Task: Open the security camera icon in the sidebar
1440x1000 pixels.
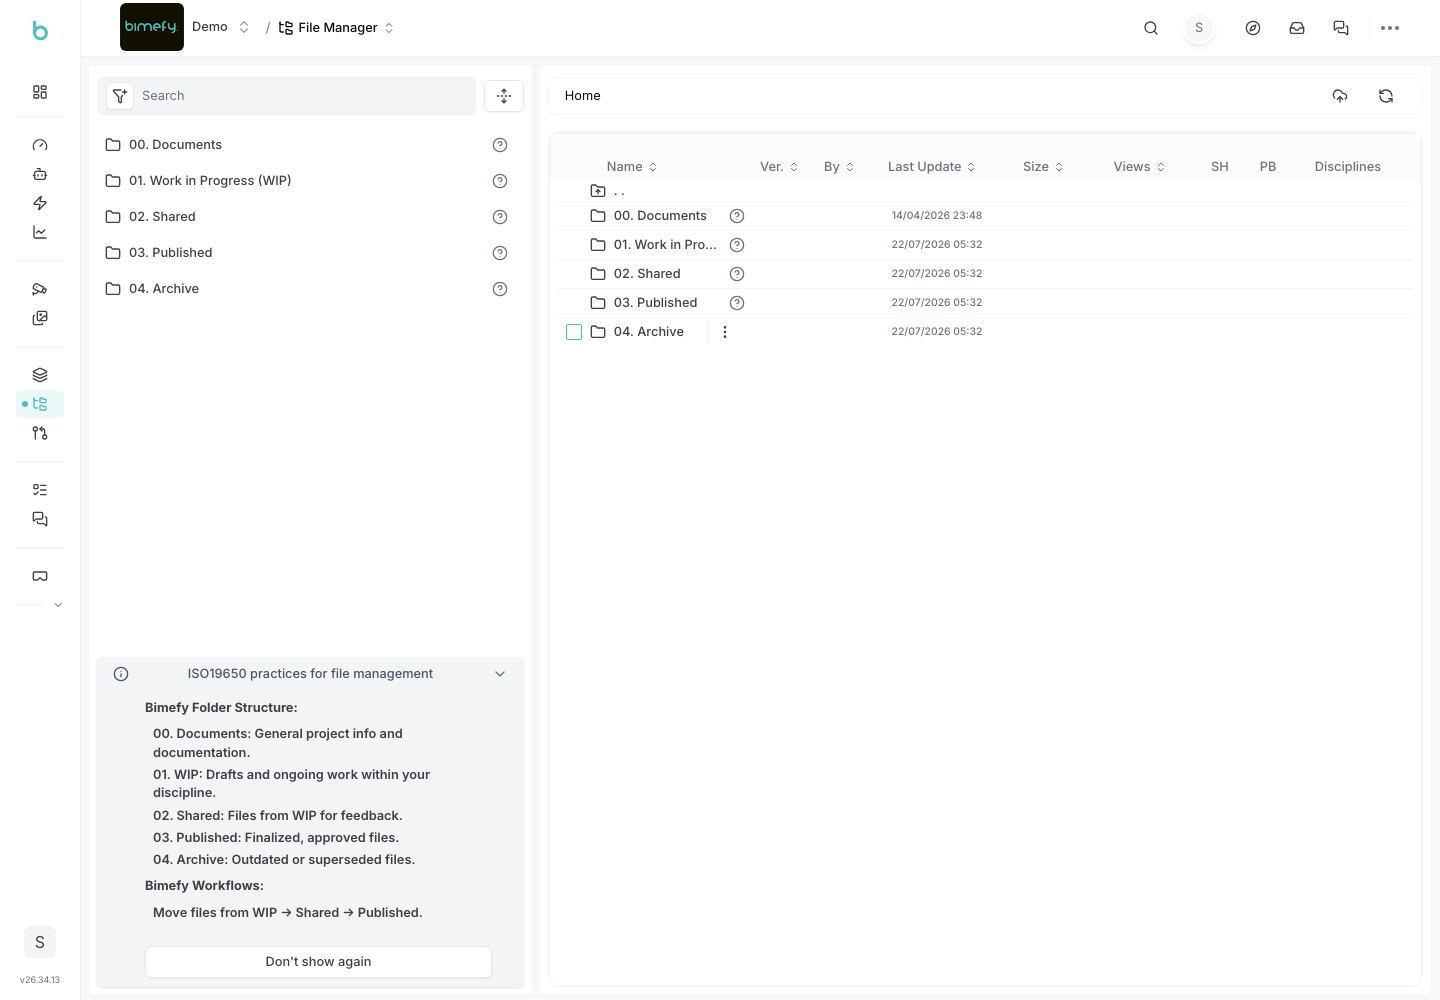Action: 40,289
